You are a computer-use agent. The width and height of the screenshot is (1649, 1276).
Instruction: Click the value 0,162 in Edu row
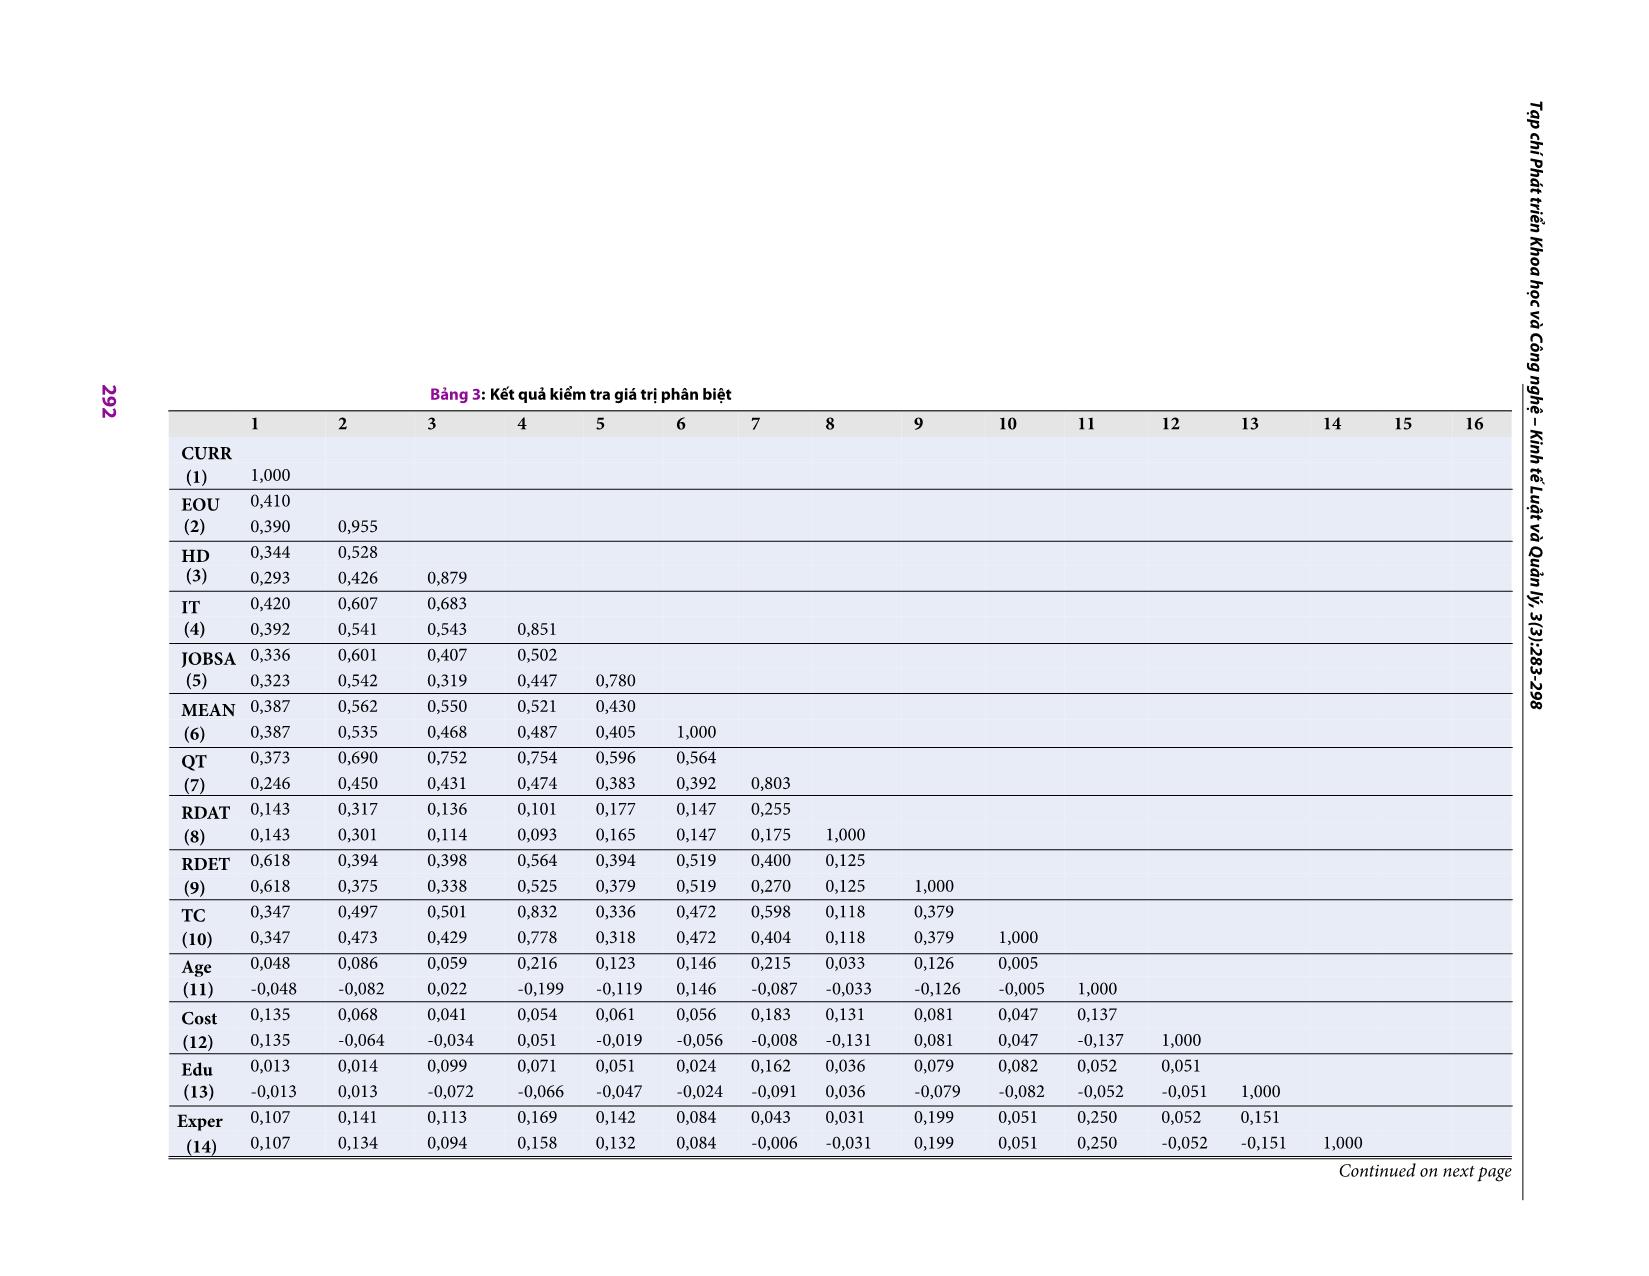tap(771, 1066)
